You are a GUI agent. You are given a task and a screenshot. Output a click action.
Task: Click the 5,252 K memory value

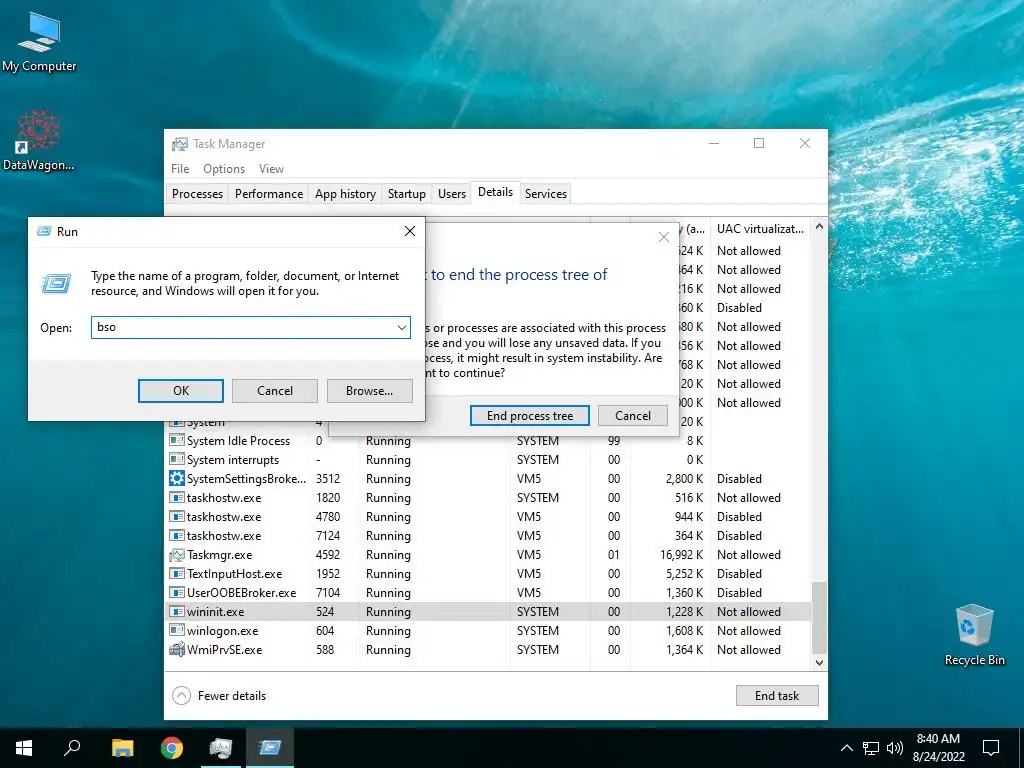click(x=685, y=574)
